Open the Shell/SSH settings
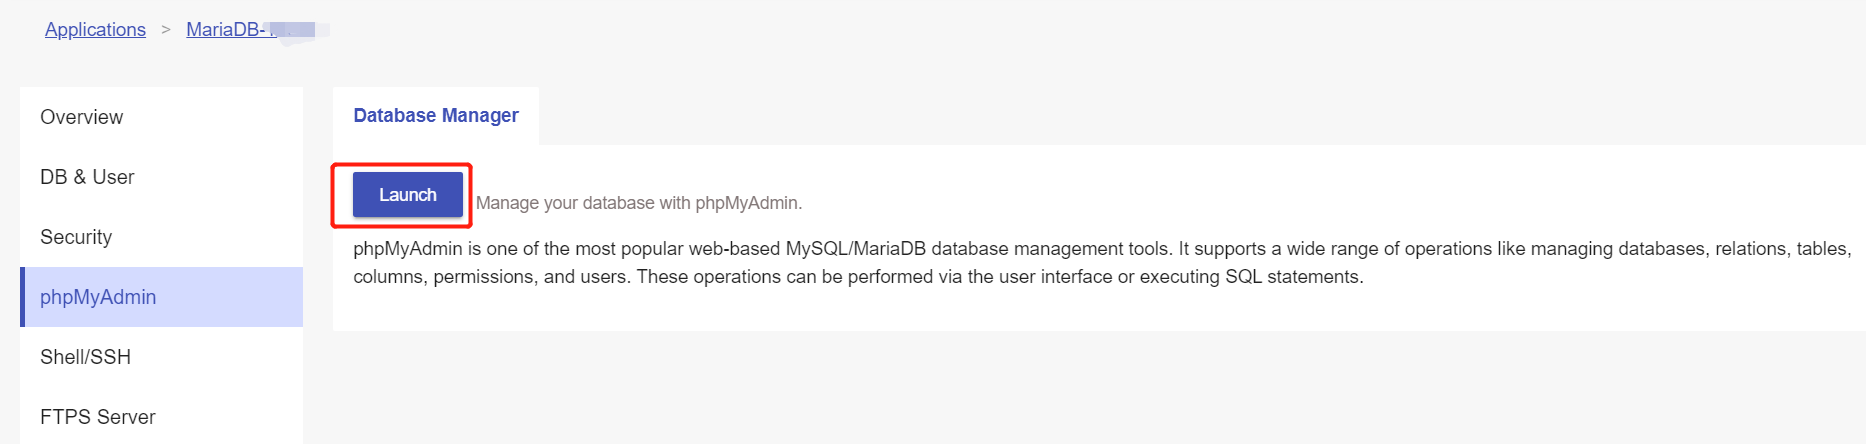Screen dimensions: 1866x444 point(85,357)
